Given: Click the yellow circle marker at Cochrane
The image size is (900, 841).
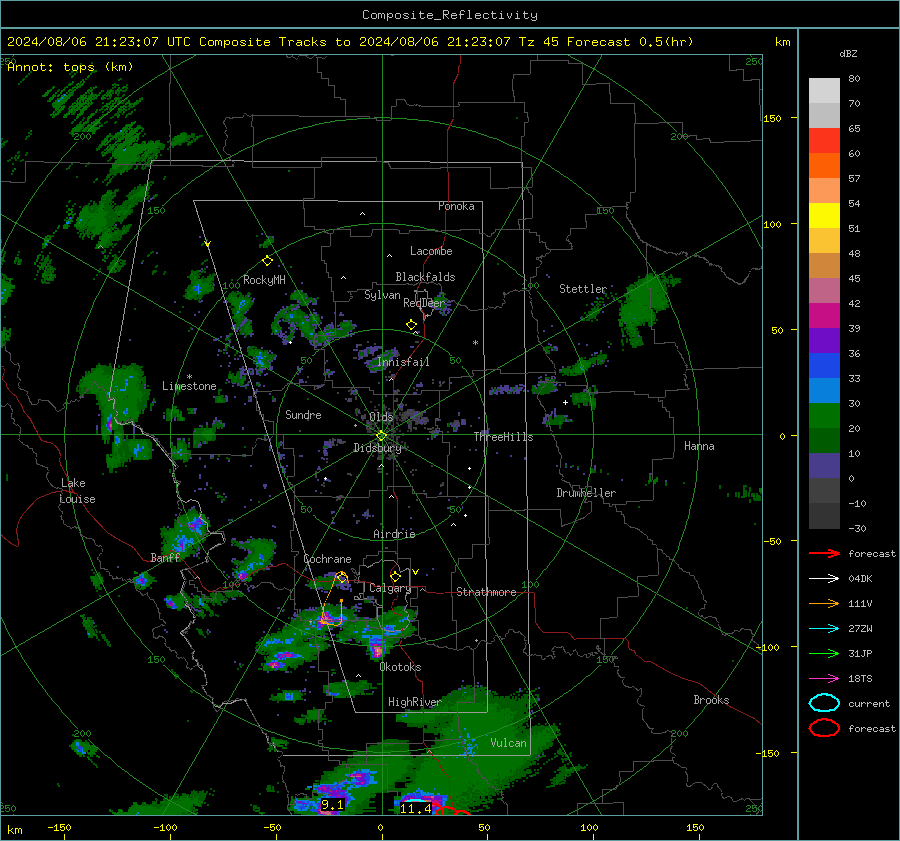Looking at the screenshot, I should pos(342,578).
